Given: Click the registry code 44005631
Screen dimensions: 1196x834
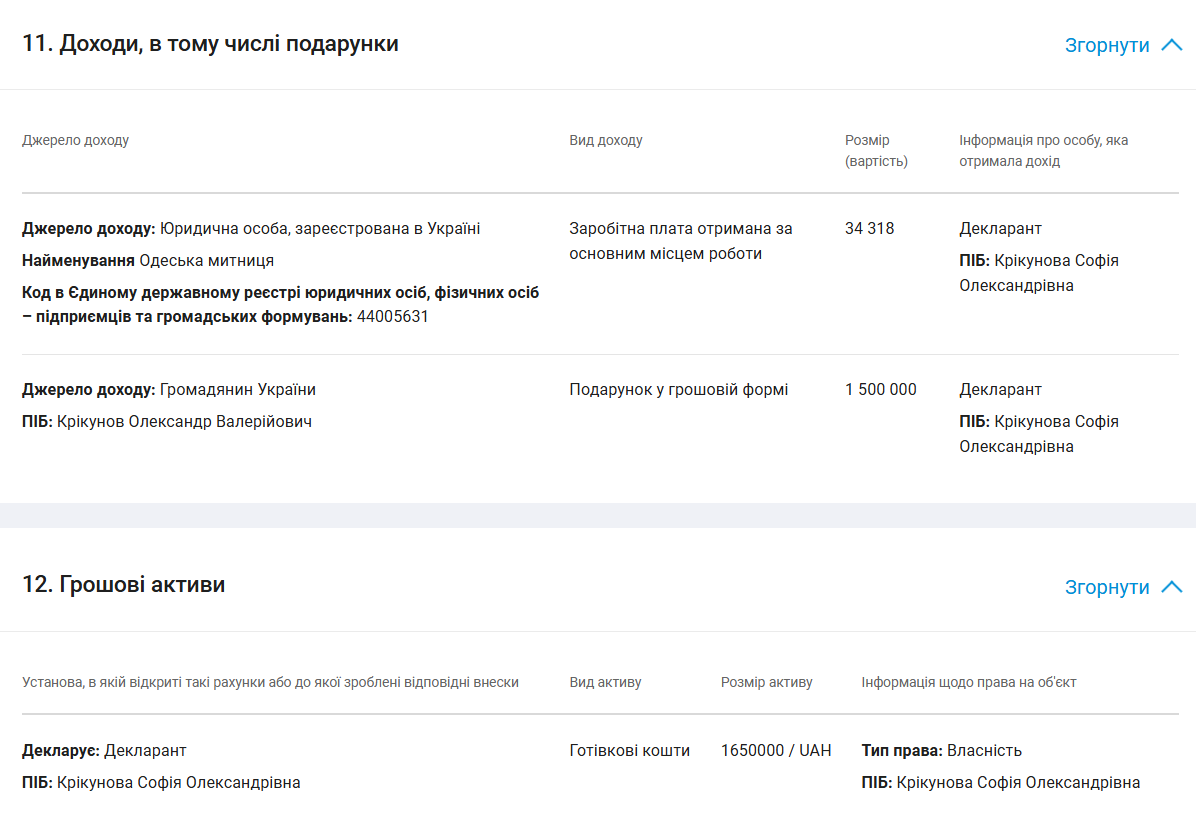Looking at the screenshot, I should (393, 317).
